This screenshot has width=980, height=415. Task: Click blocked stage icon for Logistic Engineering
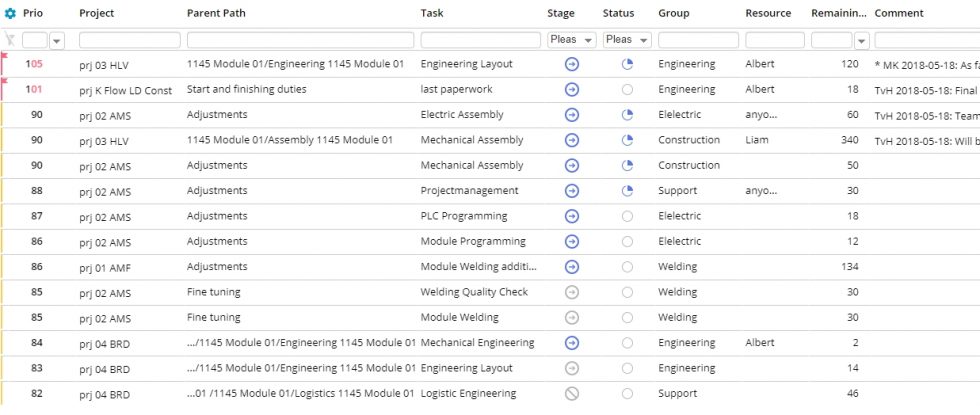tap(571, 393)
